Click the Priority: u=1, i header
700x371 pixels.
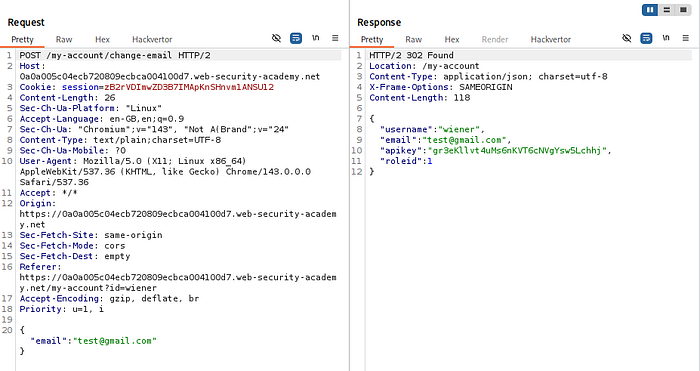pyautogui.click(x=61, y=309)
